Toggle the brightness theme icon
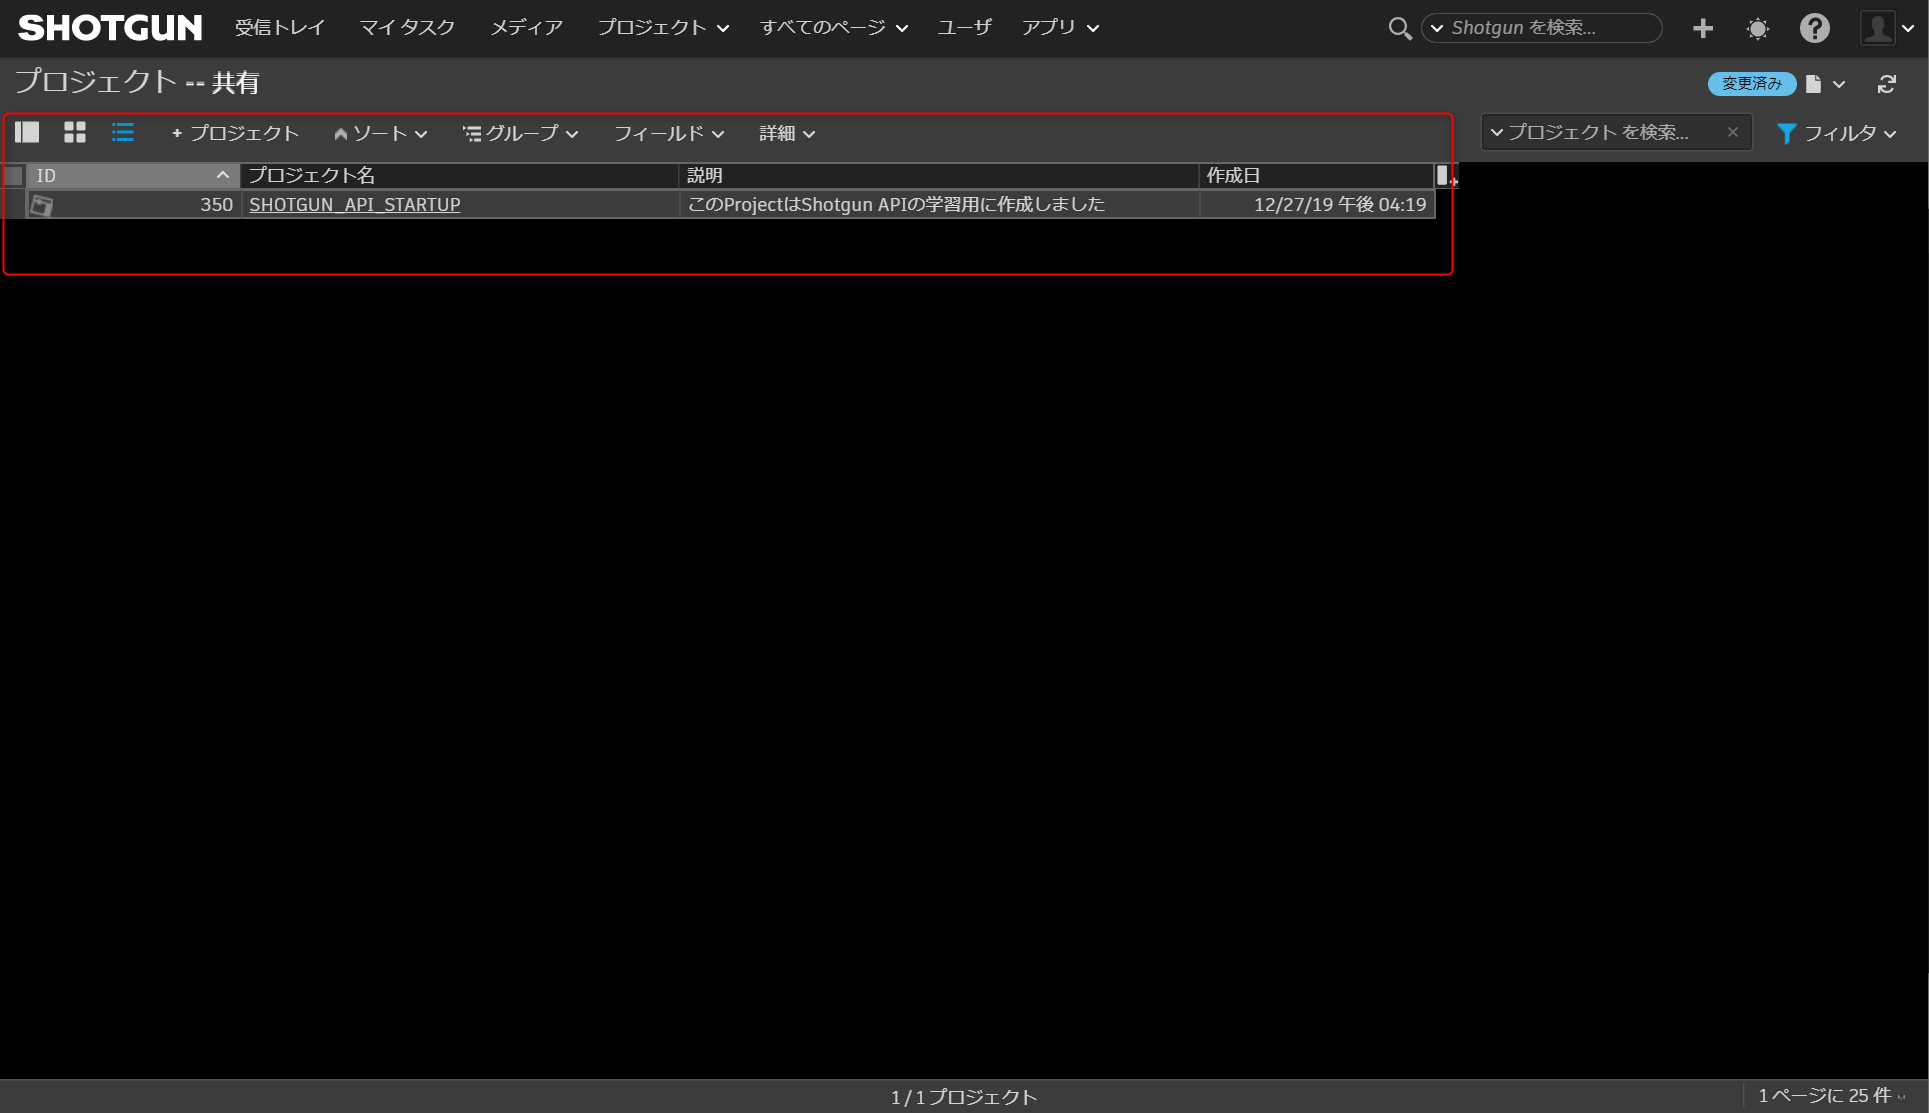 pyautogui.click(x=1758, y=28)
